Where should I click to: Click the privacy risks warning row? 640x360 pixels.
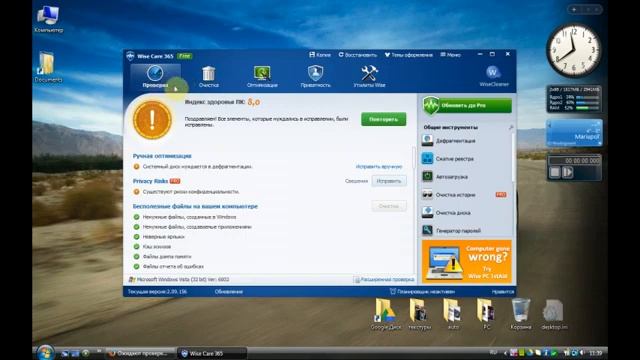[186, 191]
